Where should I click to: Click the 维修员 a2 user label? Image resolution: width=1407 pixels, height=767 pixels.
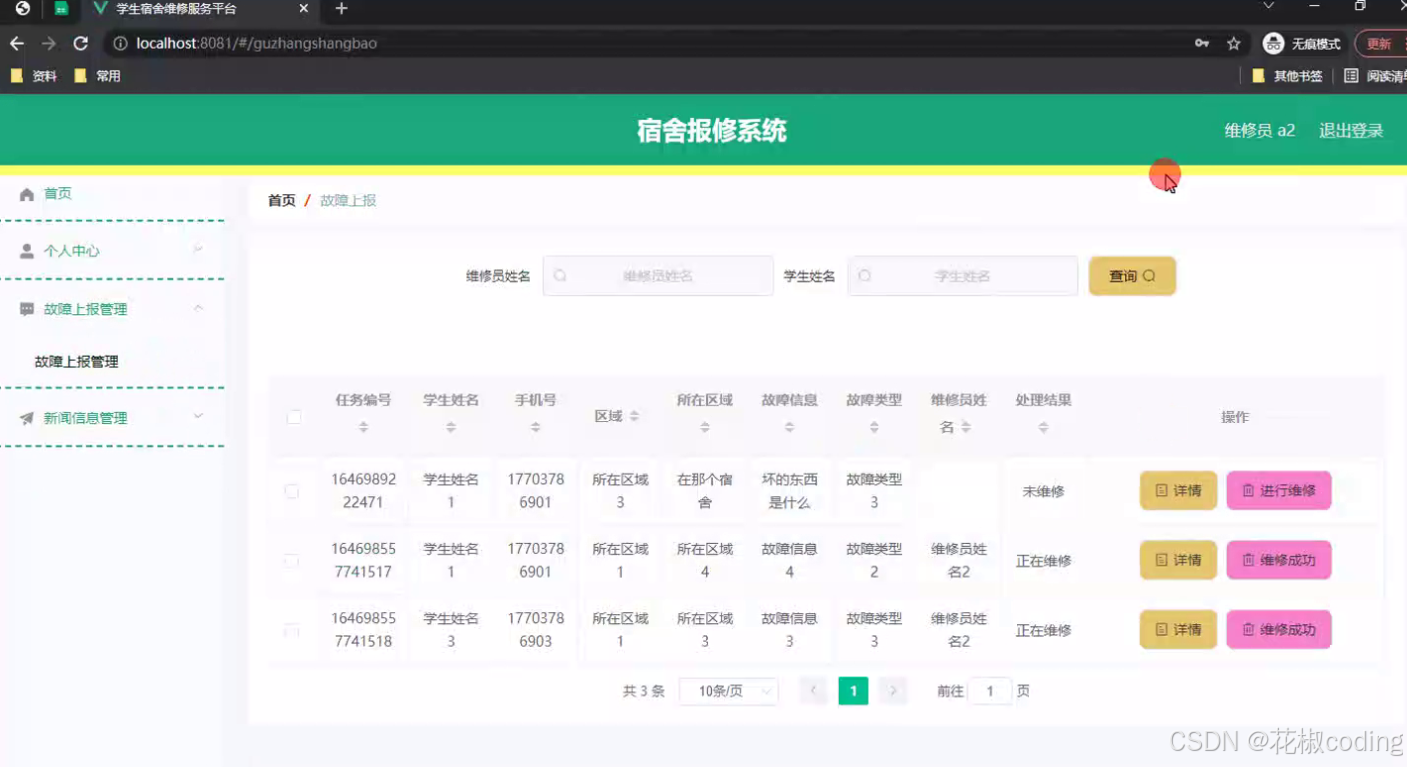[1260, 131]
